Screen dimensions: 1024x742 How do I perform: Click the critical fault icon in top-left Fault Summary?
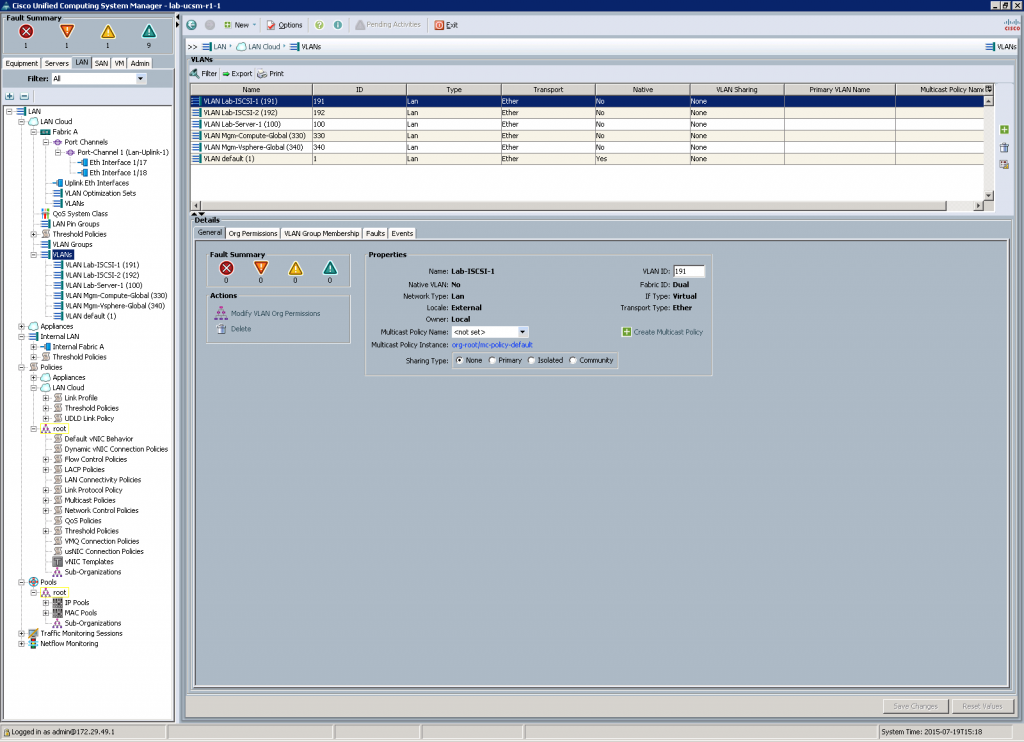(x=26, y=31)
